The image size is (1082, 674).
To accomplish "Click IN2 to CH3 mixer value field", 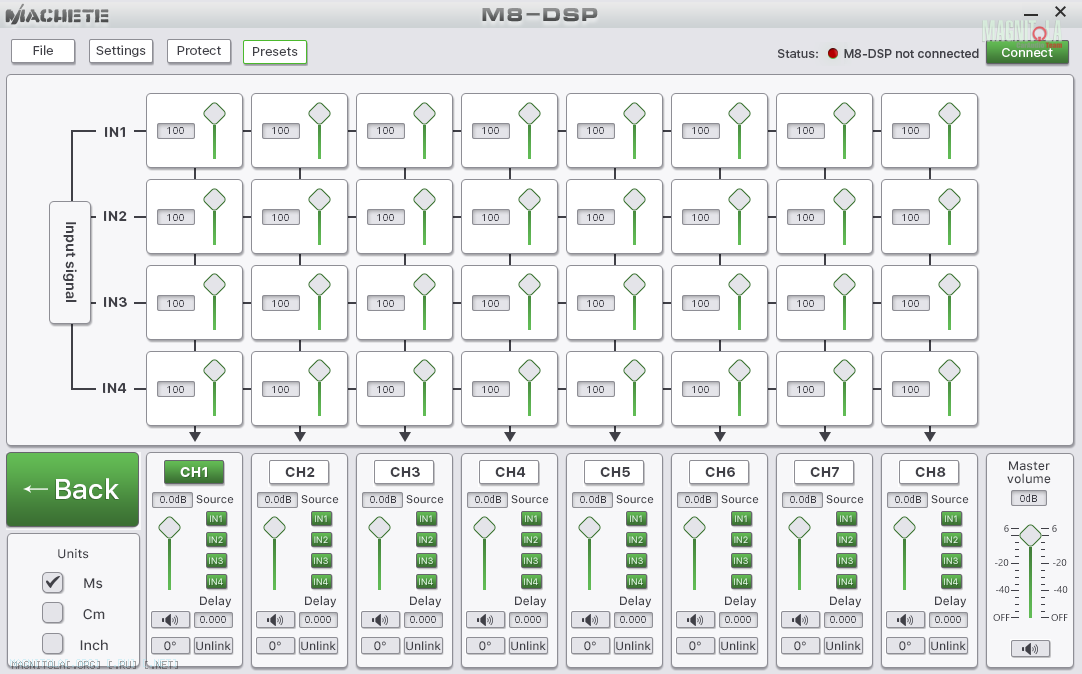I will (385, 217).
